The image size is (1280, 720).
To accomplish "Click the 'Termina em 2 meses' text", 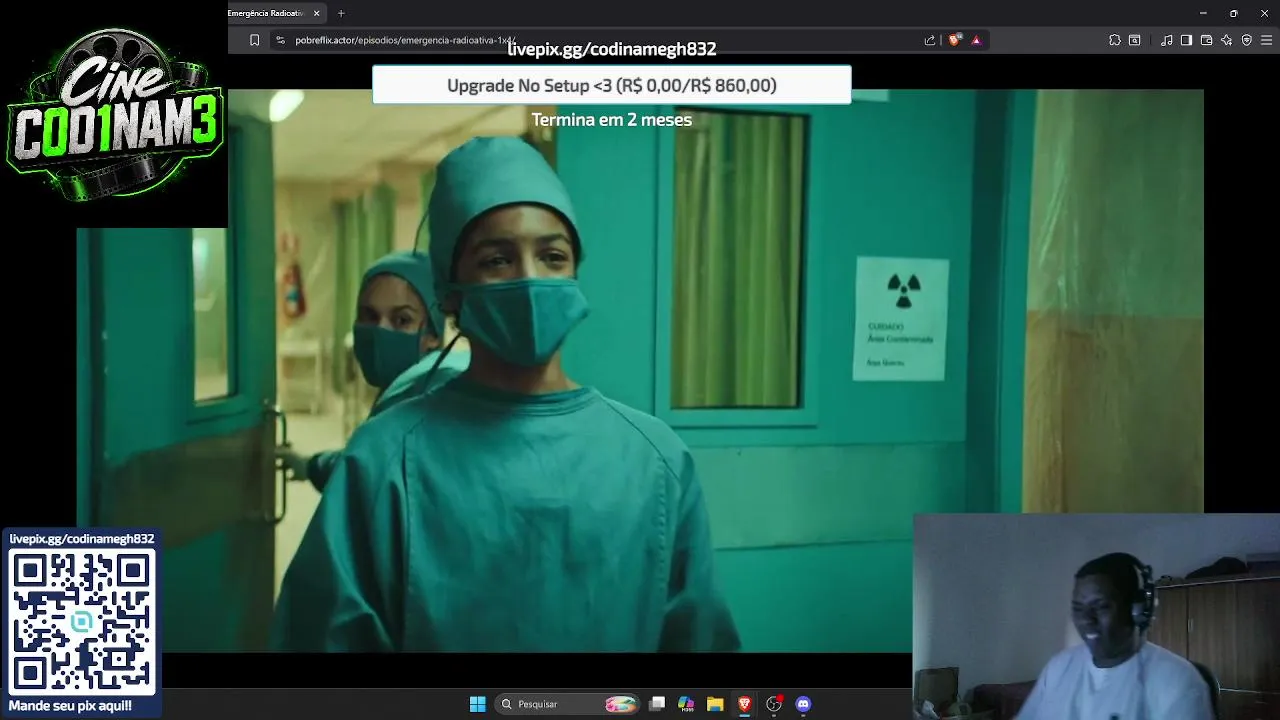I will [x=612, y=119].
